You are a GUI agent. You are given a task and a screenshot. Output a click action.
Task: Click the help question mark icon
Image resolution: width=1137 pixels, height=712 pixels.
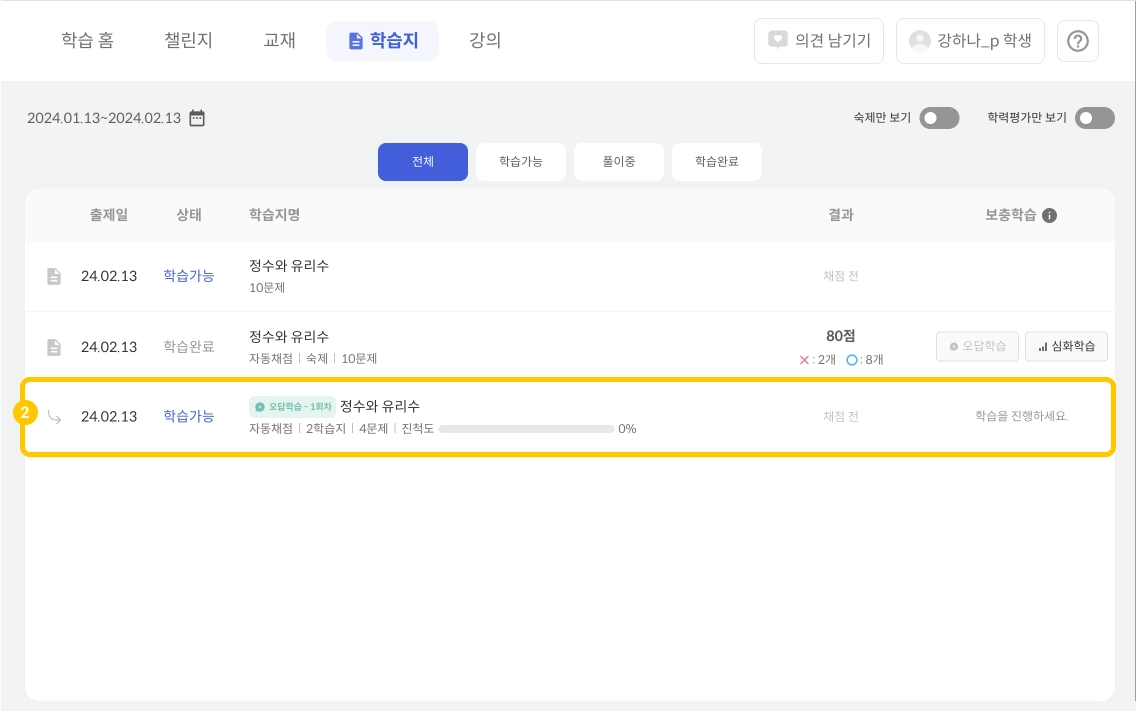coord(1077,41)
